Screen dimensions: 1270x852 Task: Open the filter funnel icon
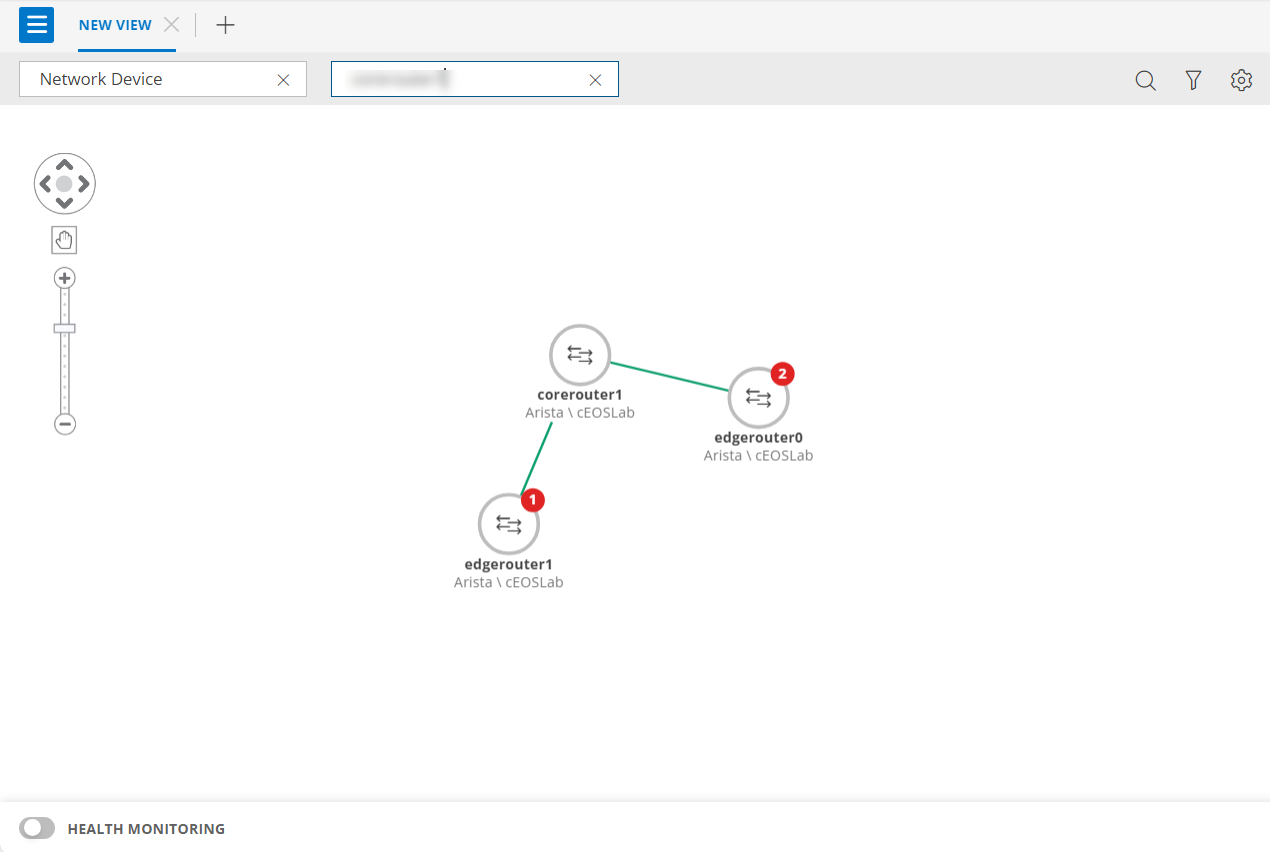pyautogui.click(x=1193, y=80)
